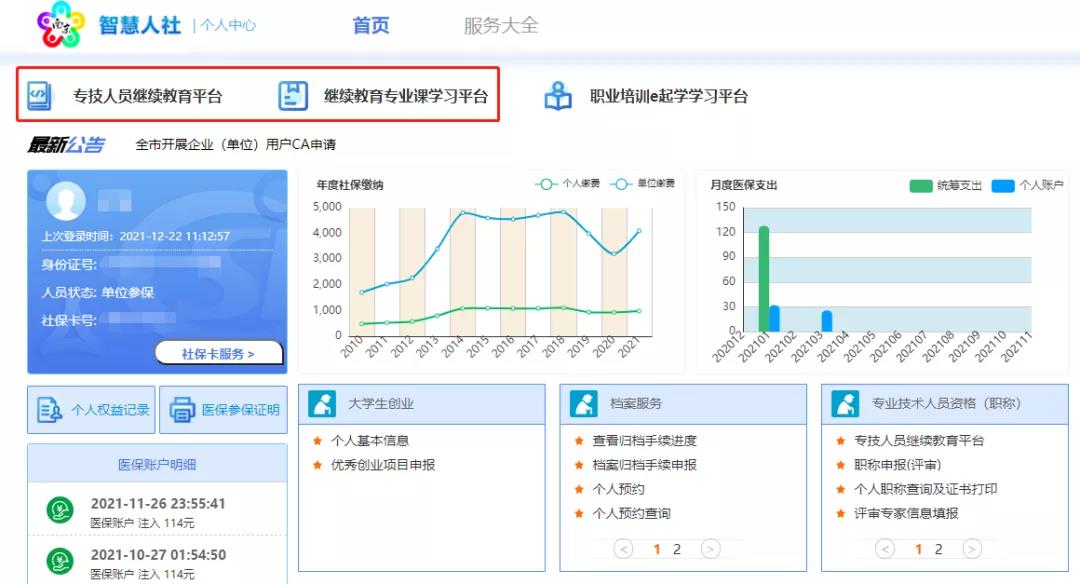Click the 个人权益记录 document icon
1080x584 pixels.
49,410
